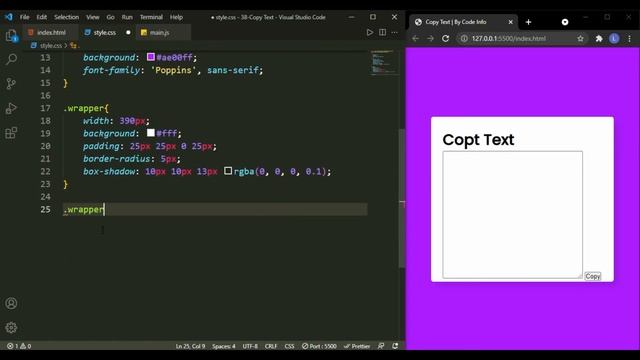This screenshot has height=360, width=640.
Task: Open the Chrome three-dot menu
Action: 629,38
